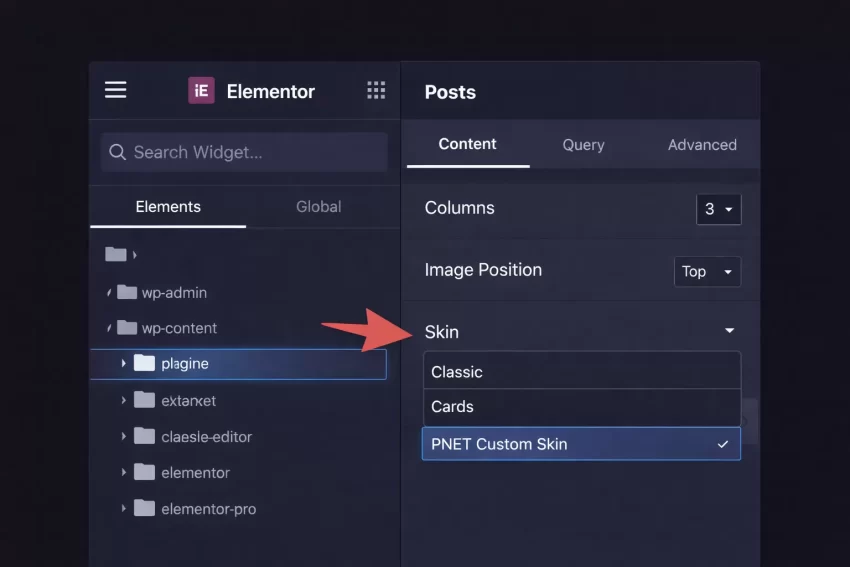The width and height of the screenshot is (850, 567).
Task: Select the elementor-pro folder
Action: coord(195,509)
